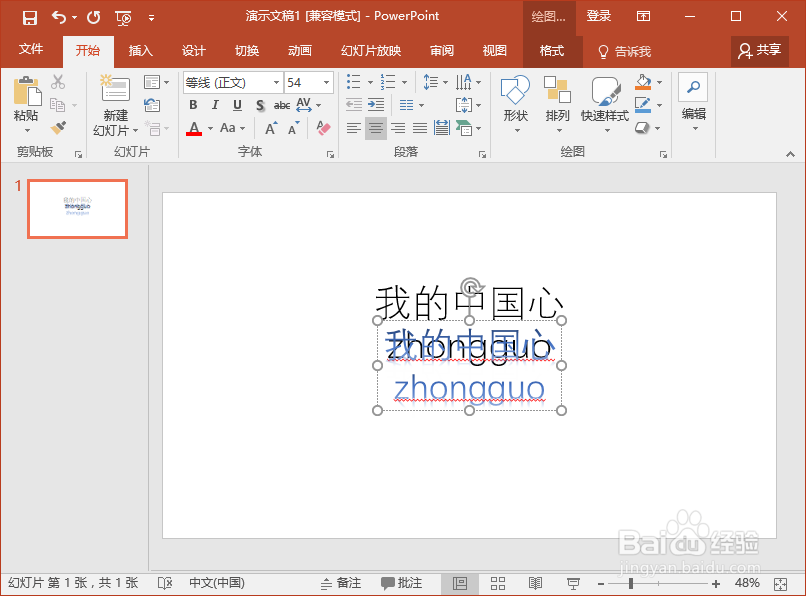Click the Save icon in the quick access toolbar
This screenshot has width=806, height=596.
pos(29,18)
